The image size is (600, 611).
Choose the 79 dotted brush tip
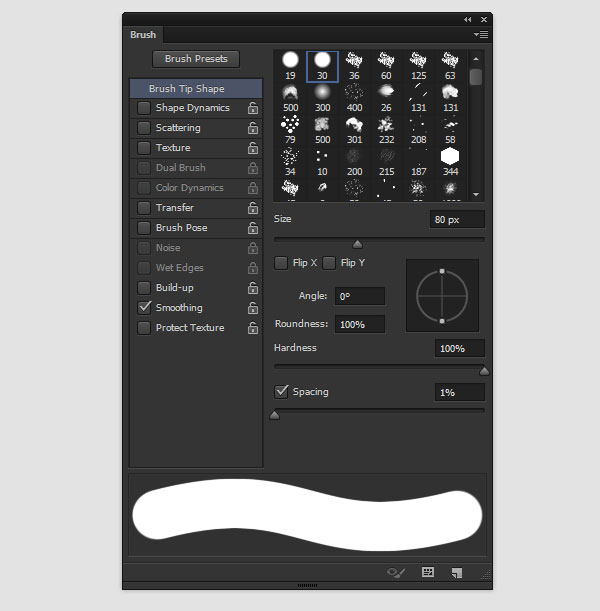click(290, 130)
